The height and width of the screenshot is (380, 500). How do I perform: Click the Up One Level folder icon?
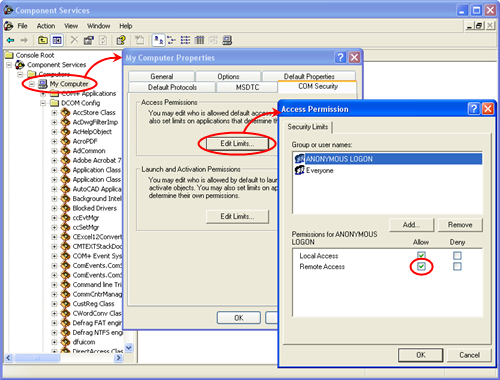click(42, 40)
